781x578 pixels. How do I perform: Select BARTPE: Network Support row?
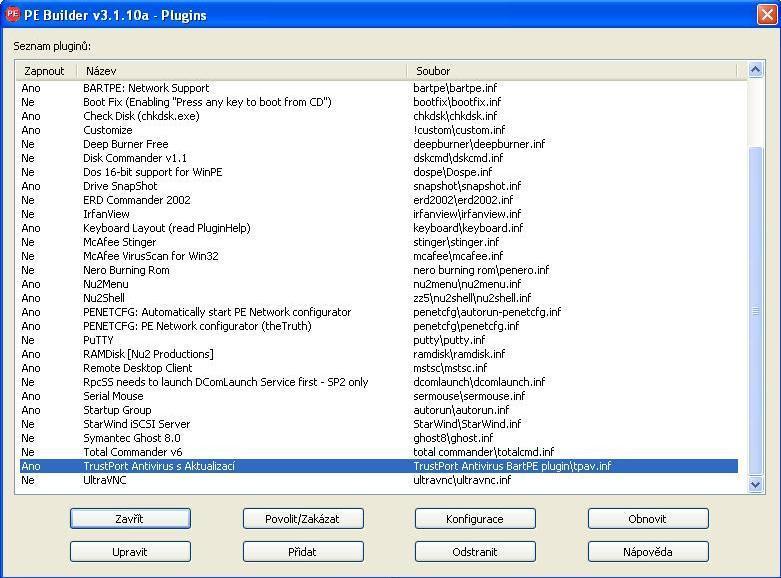point(379,88)
